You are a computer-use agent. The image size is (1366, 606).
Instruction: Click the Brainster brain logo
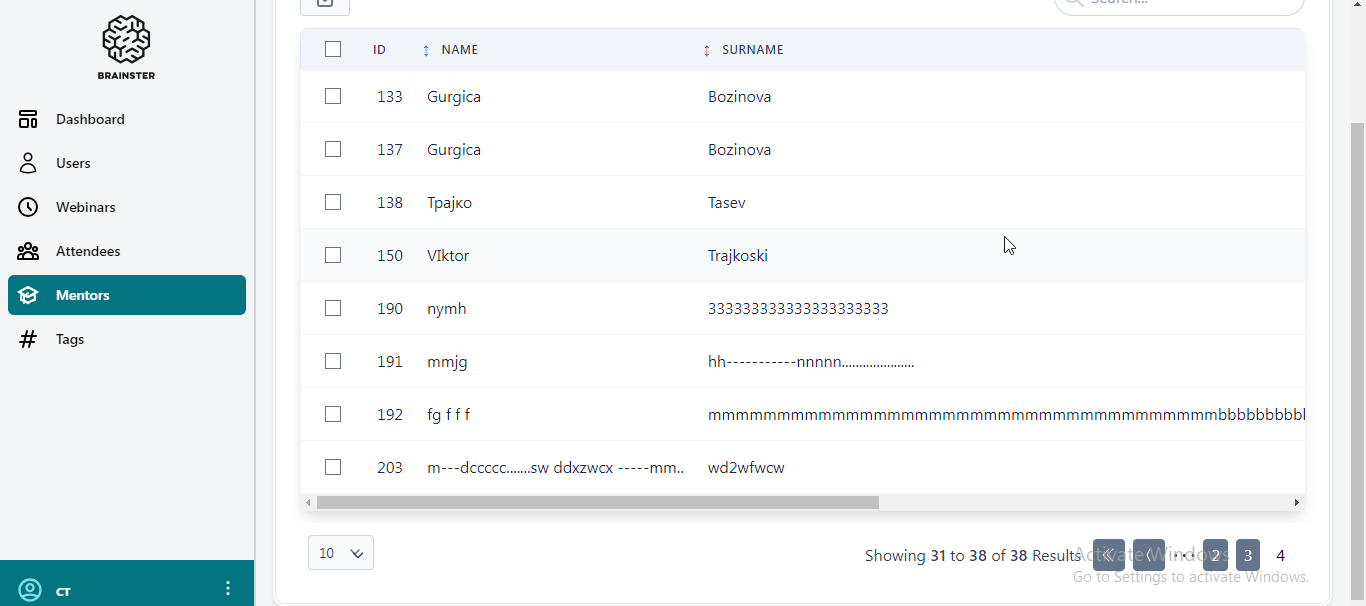(x=126, y=40)
